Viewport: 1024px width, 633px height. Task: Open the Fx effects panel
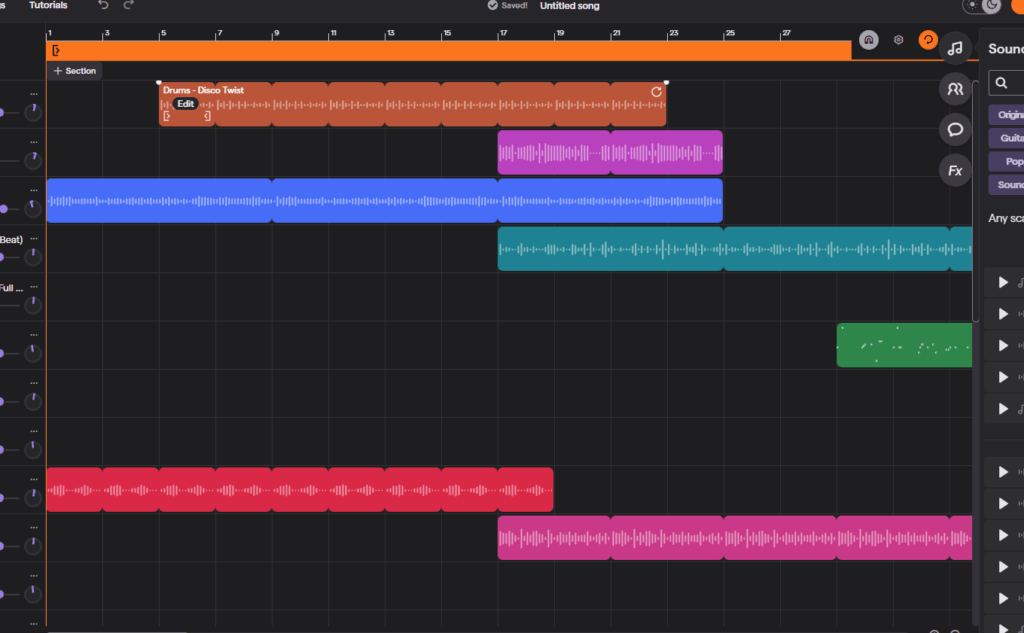(955, 171)
